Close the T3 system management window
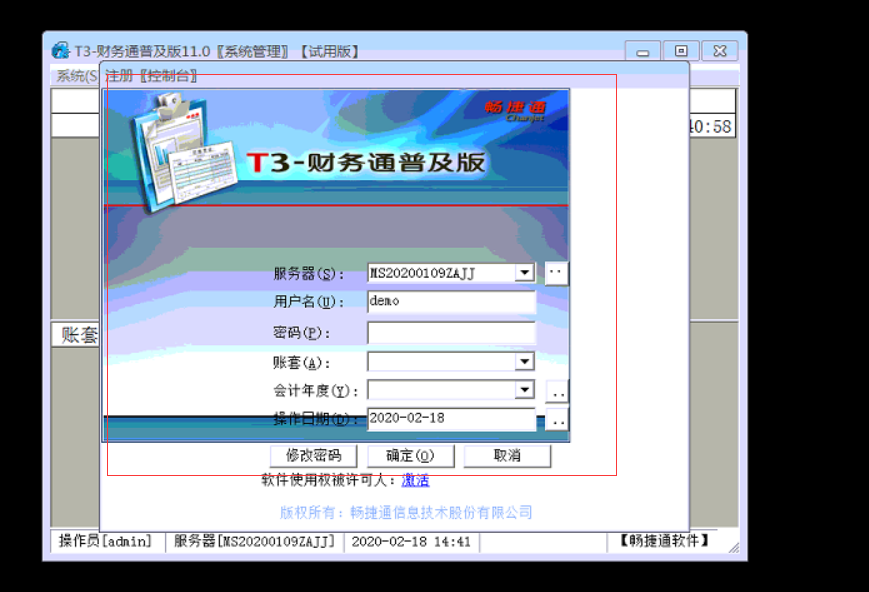The image size is (869, 592). point(720,51)
